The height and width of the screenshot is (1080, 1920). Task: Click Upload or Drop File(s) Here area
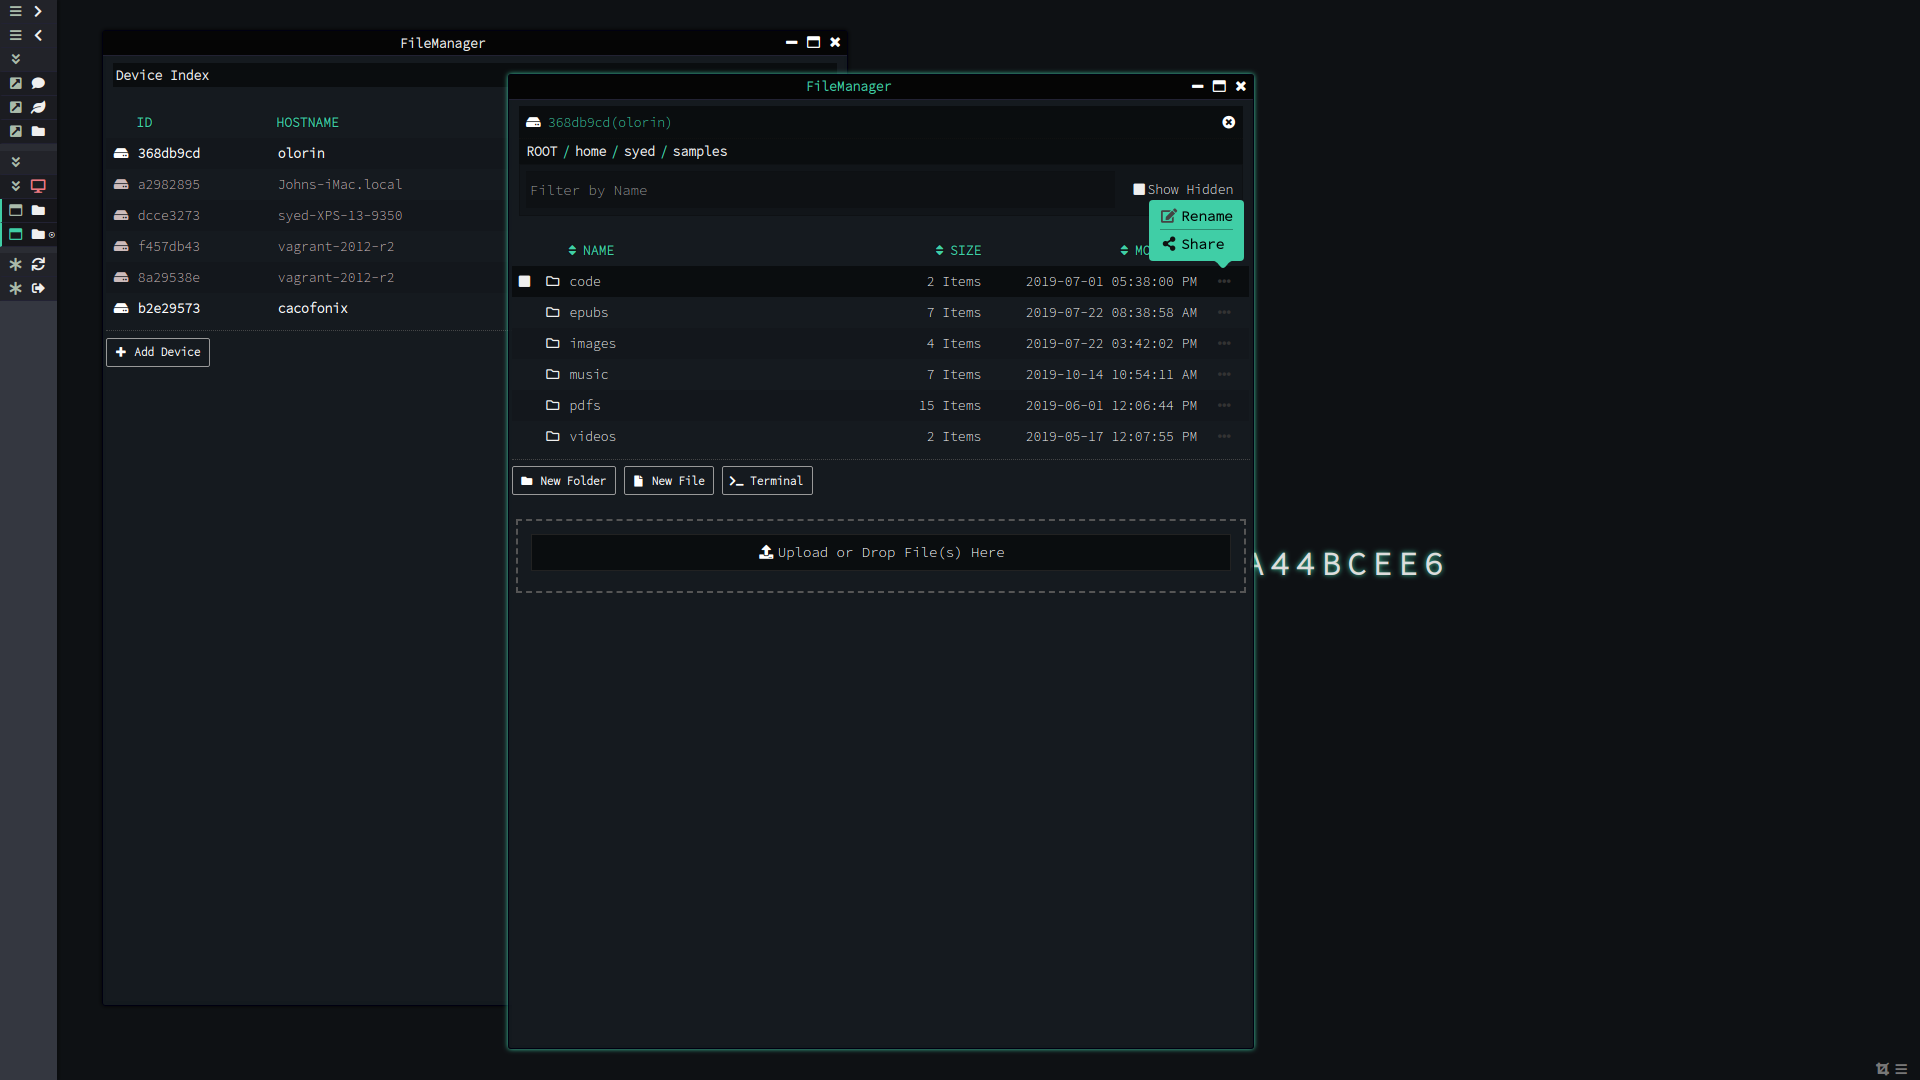[880, 553]
